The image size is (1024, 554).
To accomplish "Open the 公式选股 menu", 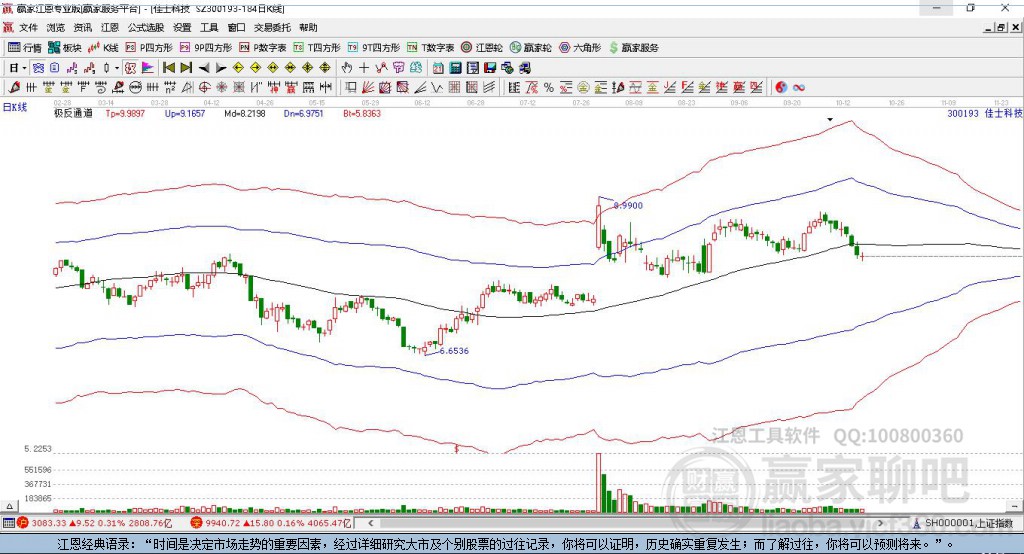I will 146,27.
